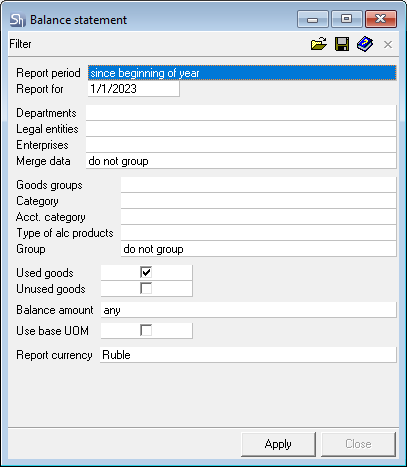
Task: Change Report currency from Ruble
Action: click(248, 355)
